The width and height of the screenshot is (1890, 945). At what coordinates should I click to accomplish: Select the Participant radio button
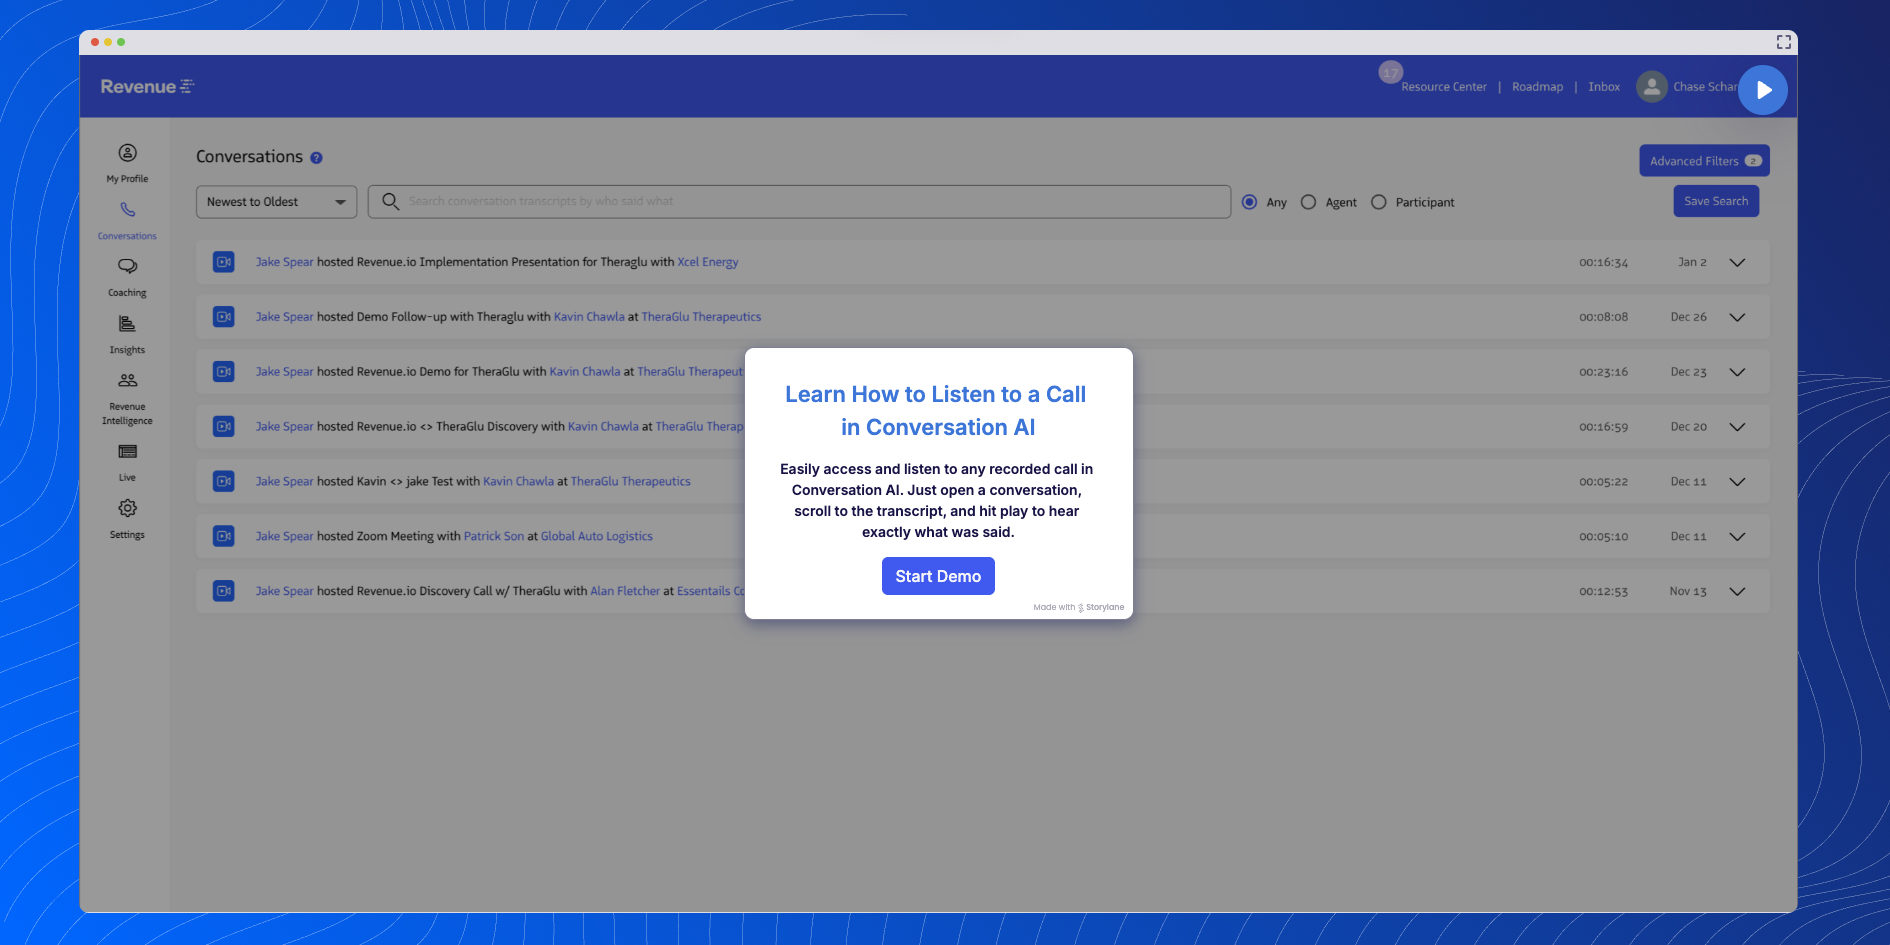(1378, 202)
